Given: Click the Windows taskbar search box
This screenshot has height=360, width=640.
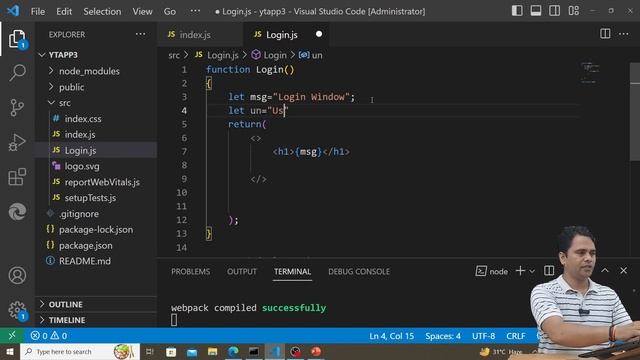Looking at the screenshot, I should tap(80, 351).
